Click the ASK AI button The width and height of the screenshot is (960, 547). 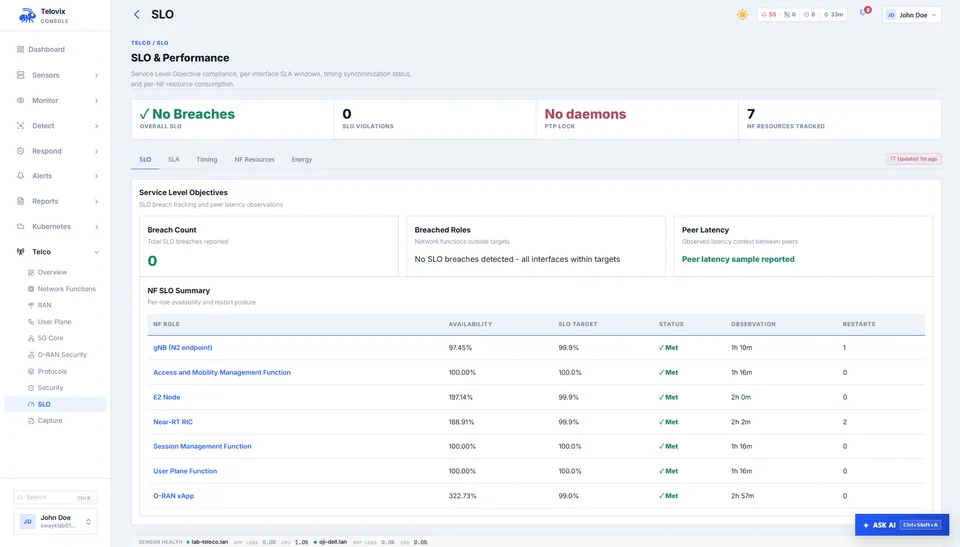tap(902, 525)
